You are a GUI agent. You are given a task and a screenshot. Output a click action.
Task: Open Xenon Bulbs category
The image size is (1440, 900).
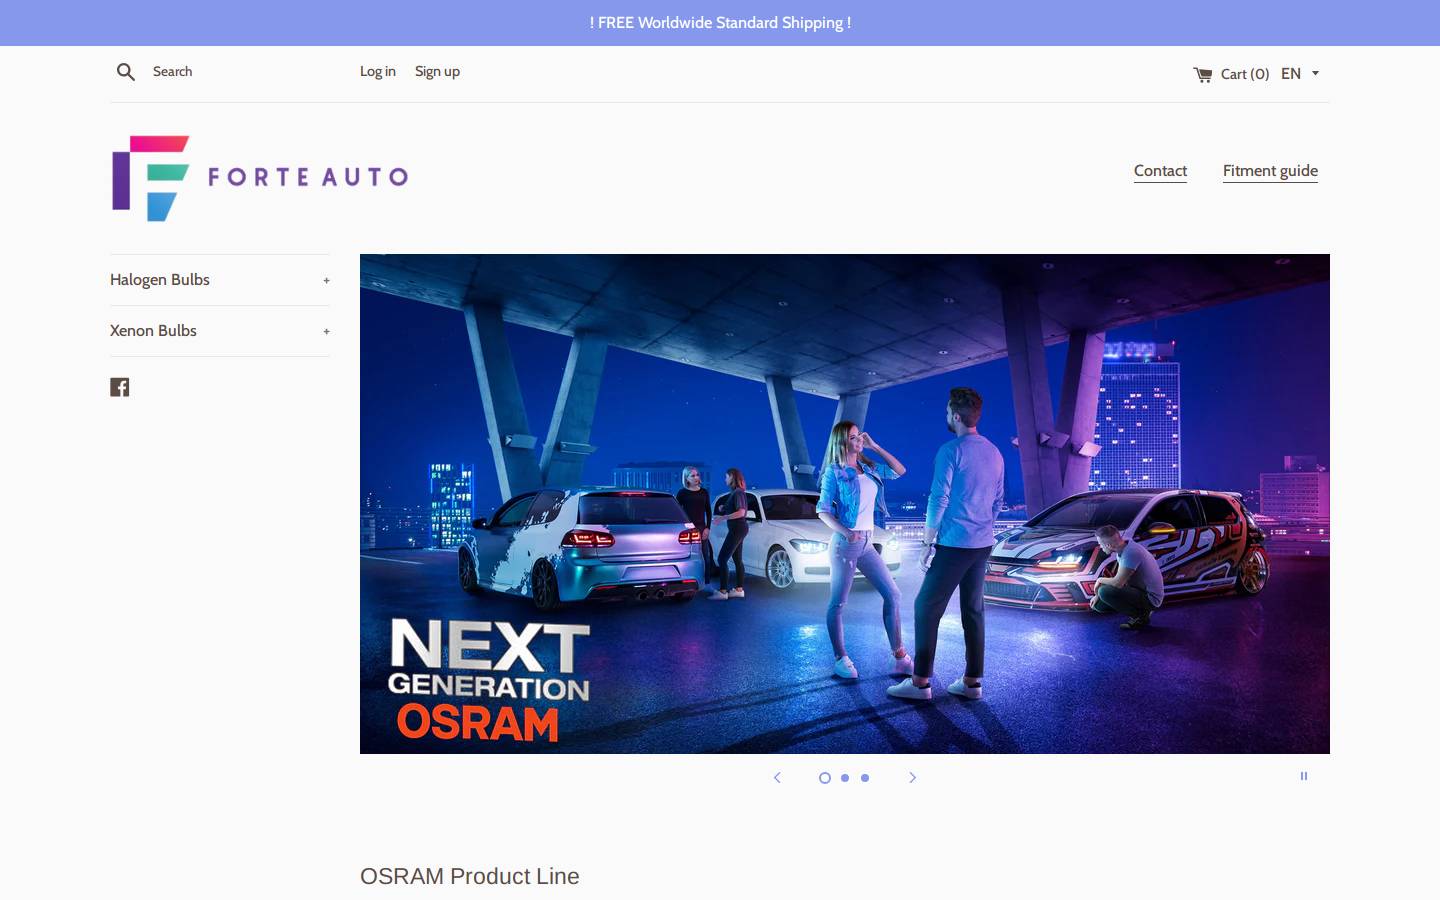click(153, 331)
